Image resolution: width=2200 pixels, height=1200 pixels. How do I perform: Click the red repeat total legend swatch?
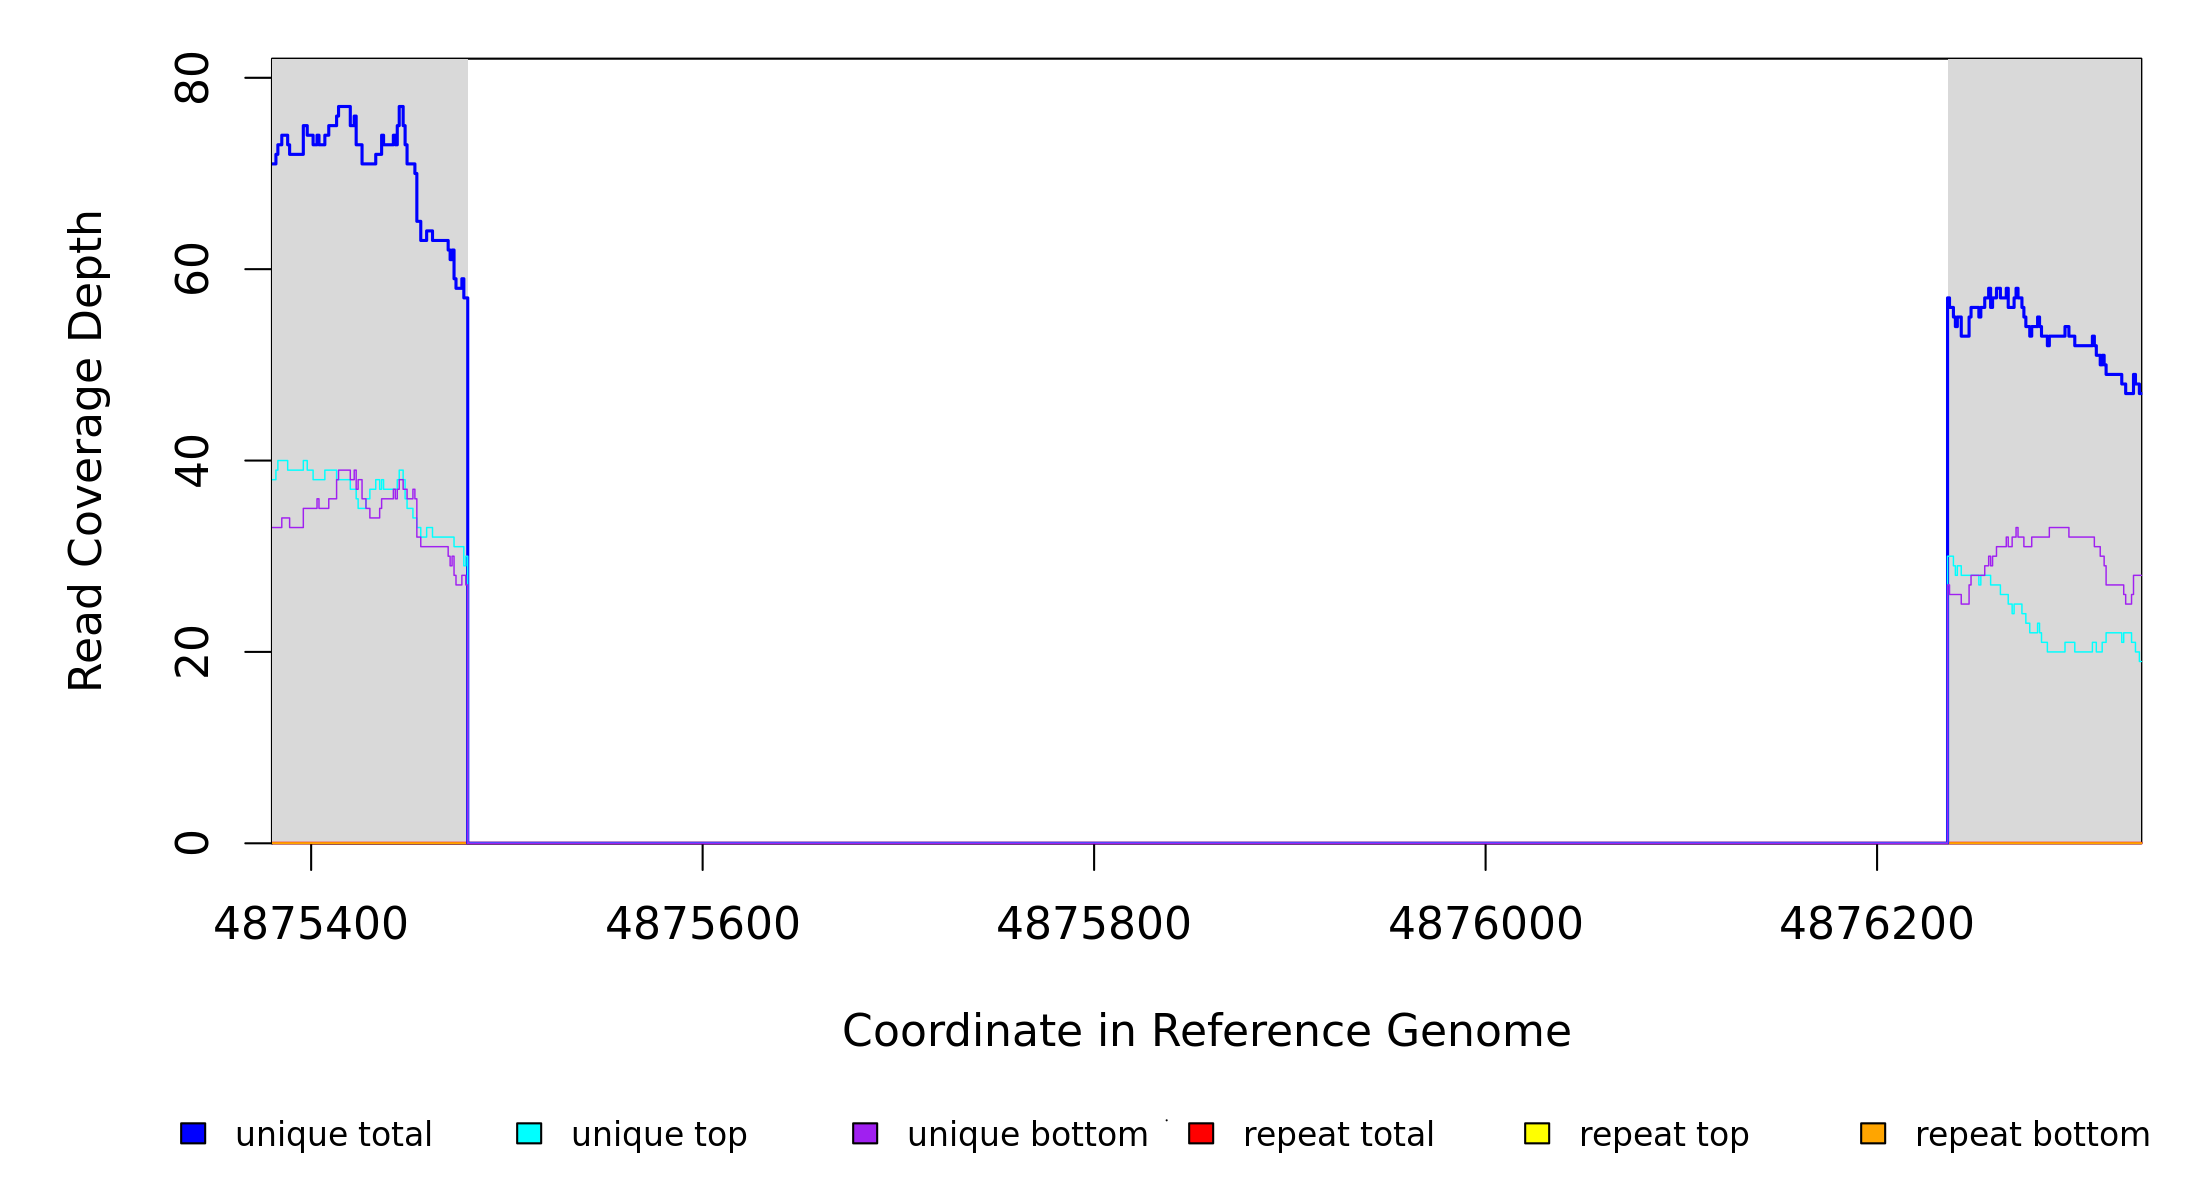pyautogui.click(x=1201, y=1133)
